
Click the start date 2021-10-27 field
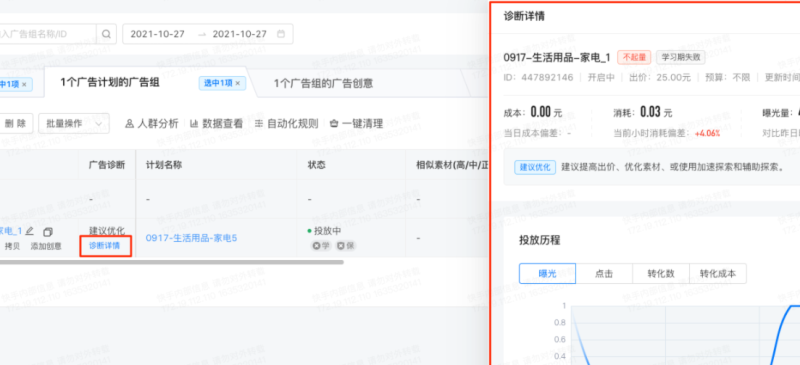pos(158,34)
